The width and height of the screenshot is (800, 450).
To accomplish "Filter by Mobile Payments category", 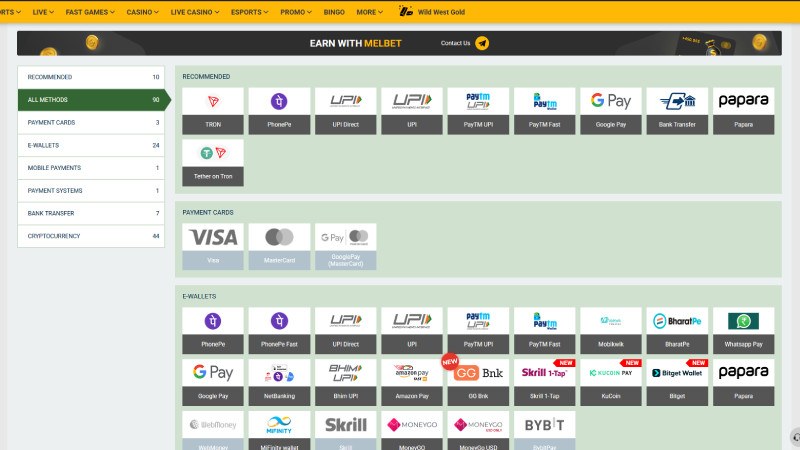I will pos(91,168).
